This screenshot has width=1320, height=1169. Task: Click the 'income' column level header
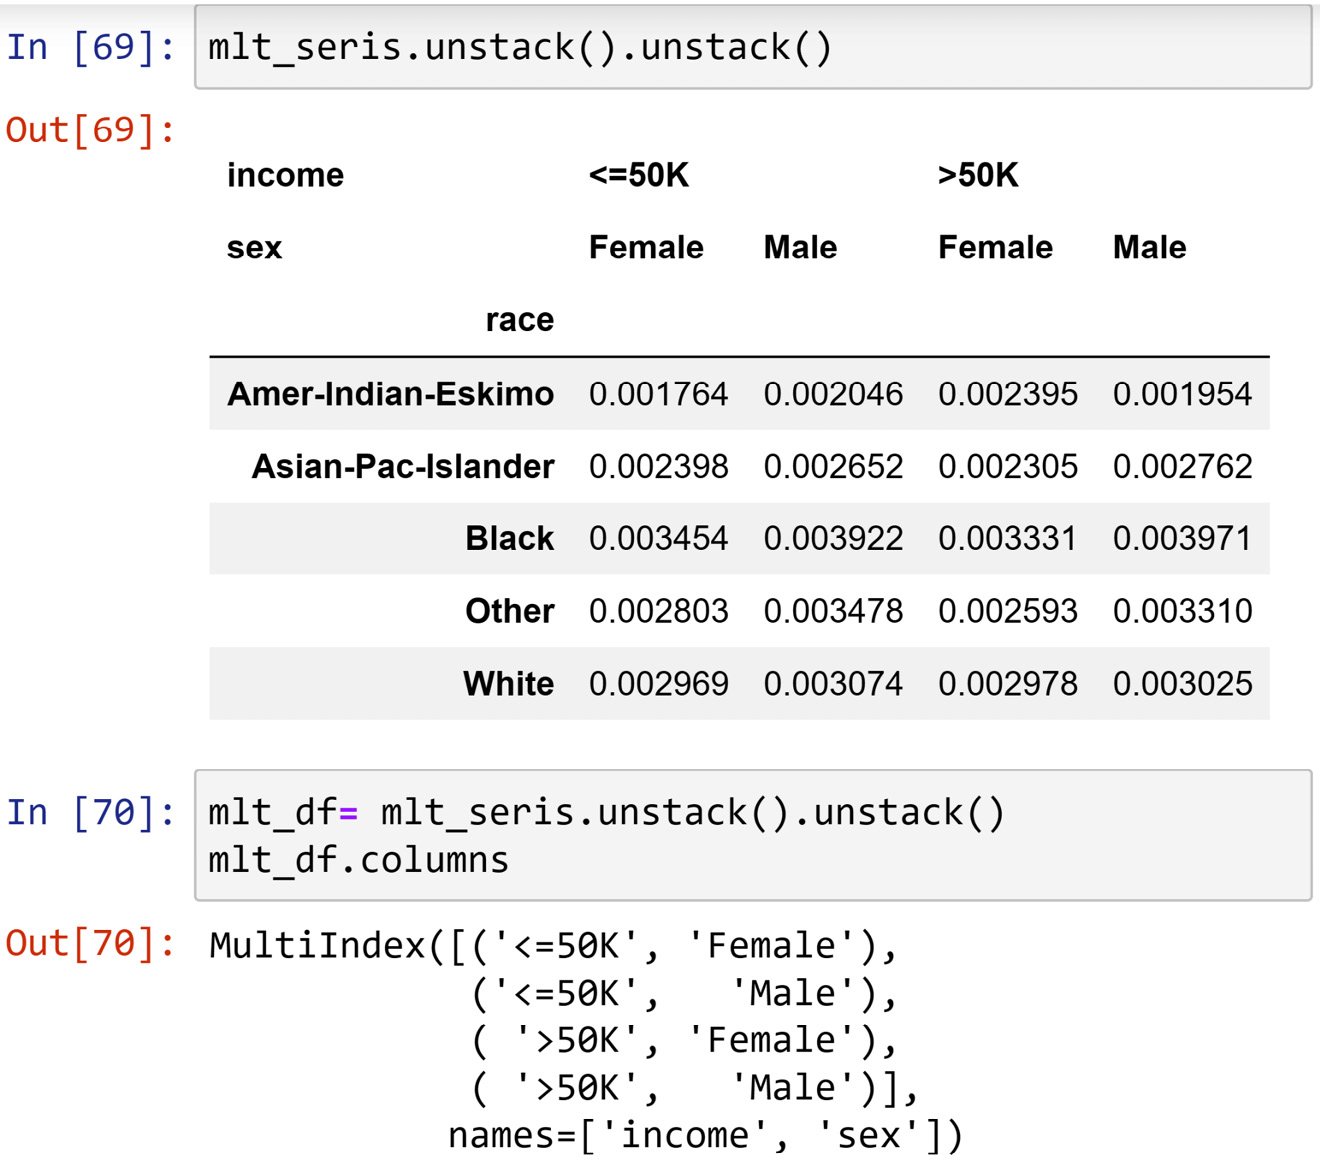285,175
